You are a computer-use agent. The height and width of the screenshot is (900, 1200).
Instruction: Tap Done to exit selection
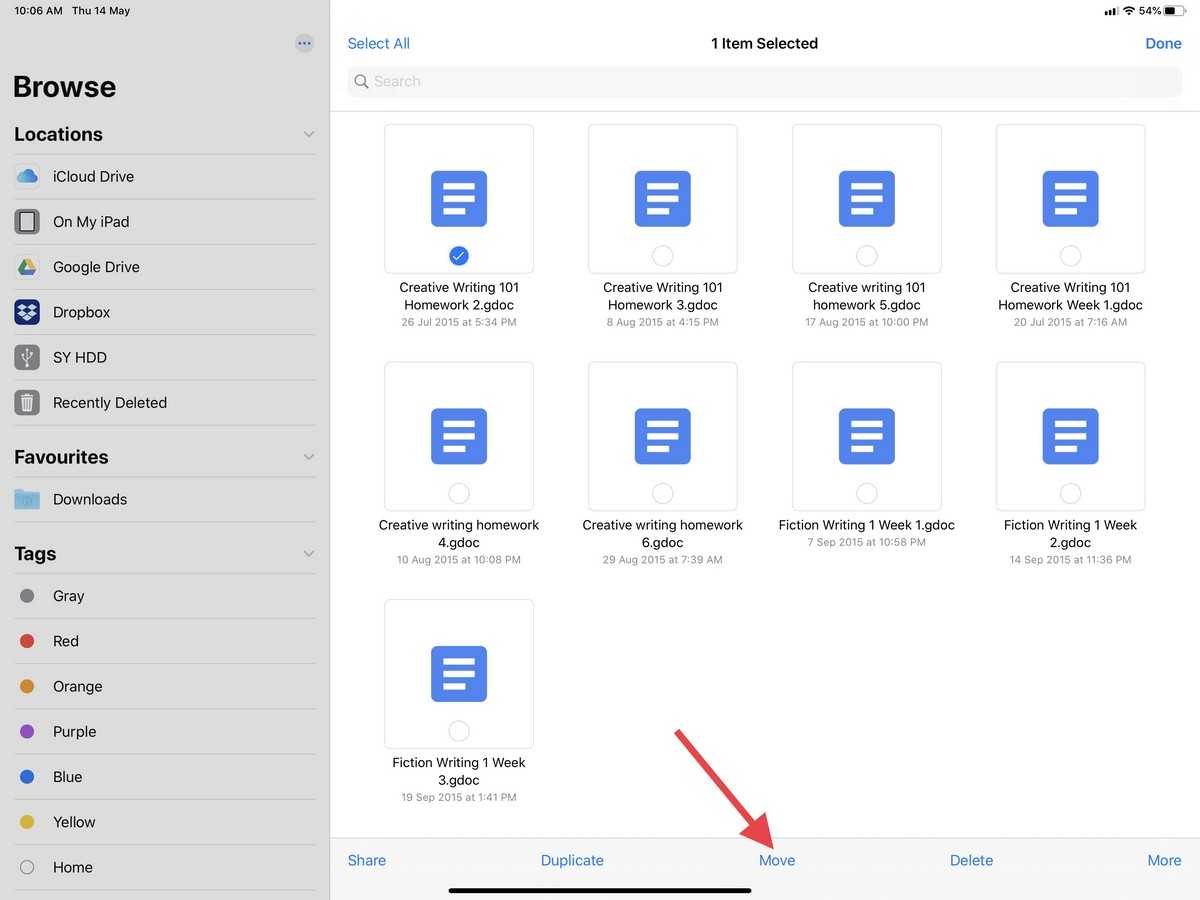point(1164,43)
